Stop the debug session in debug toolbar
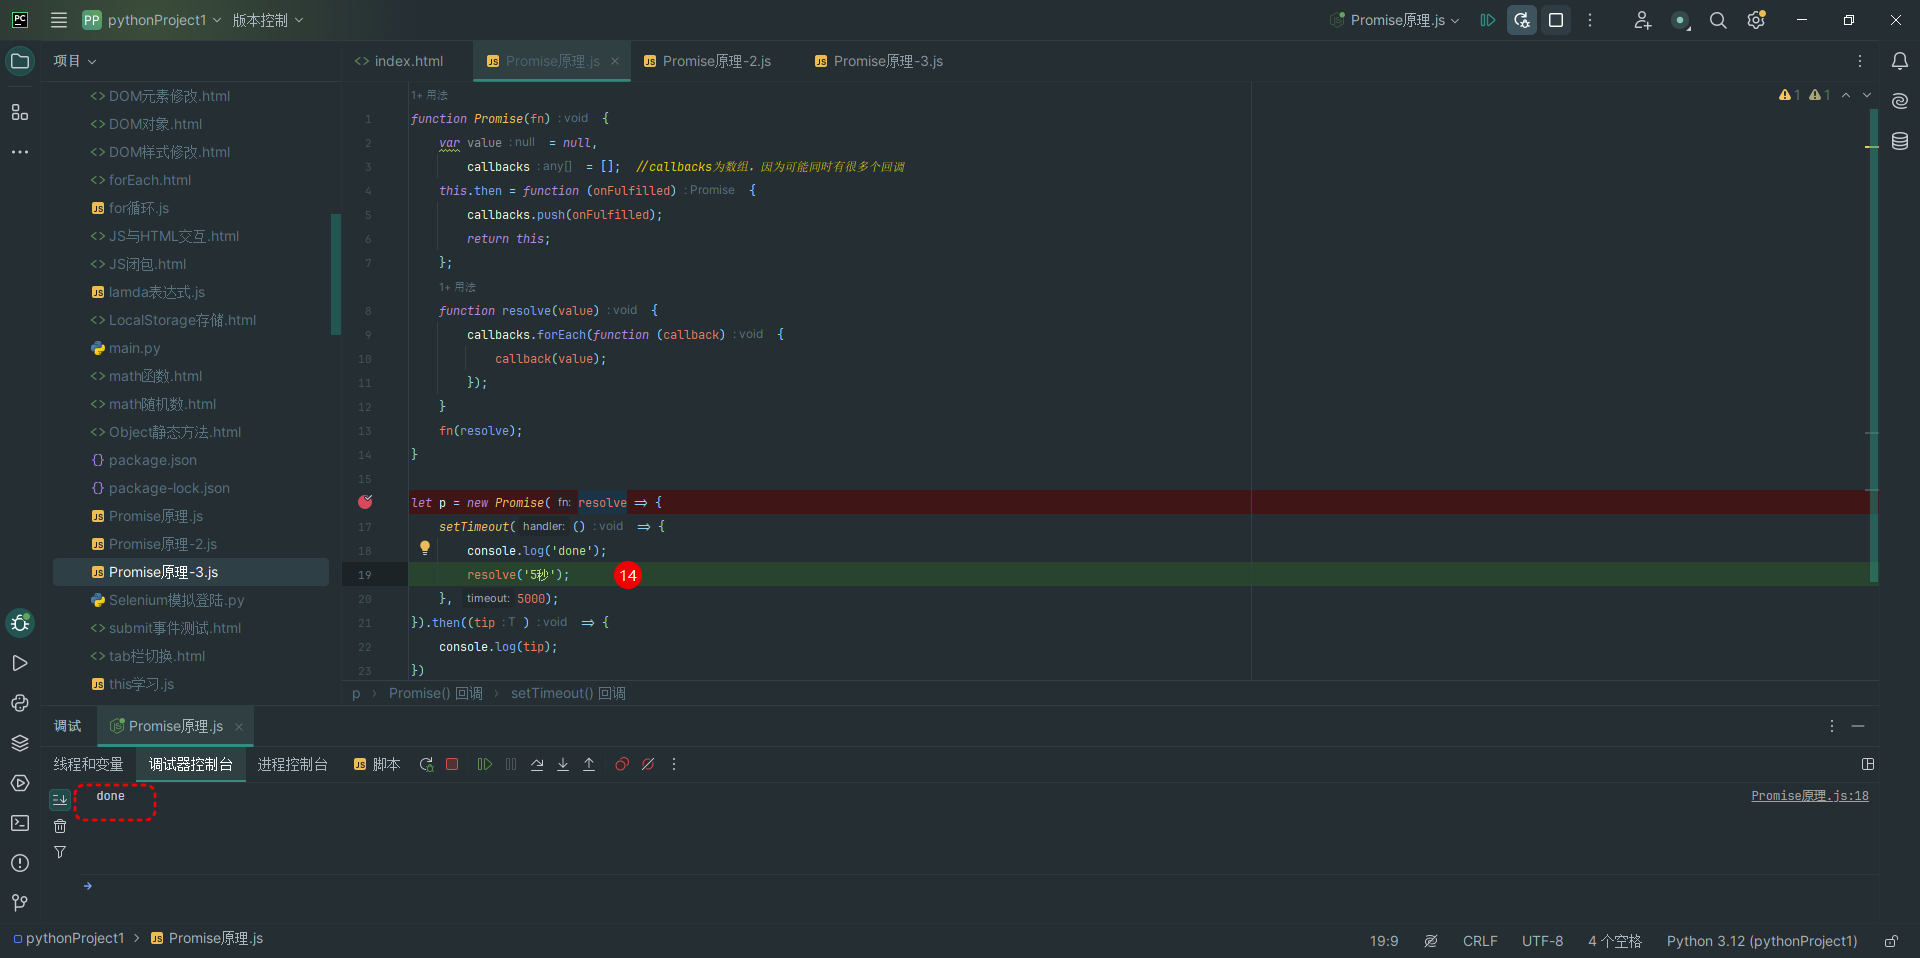The image size is (1920, 958). coord(452,764)
